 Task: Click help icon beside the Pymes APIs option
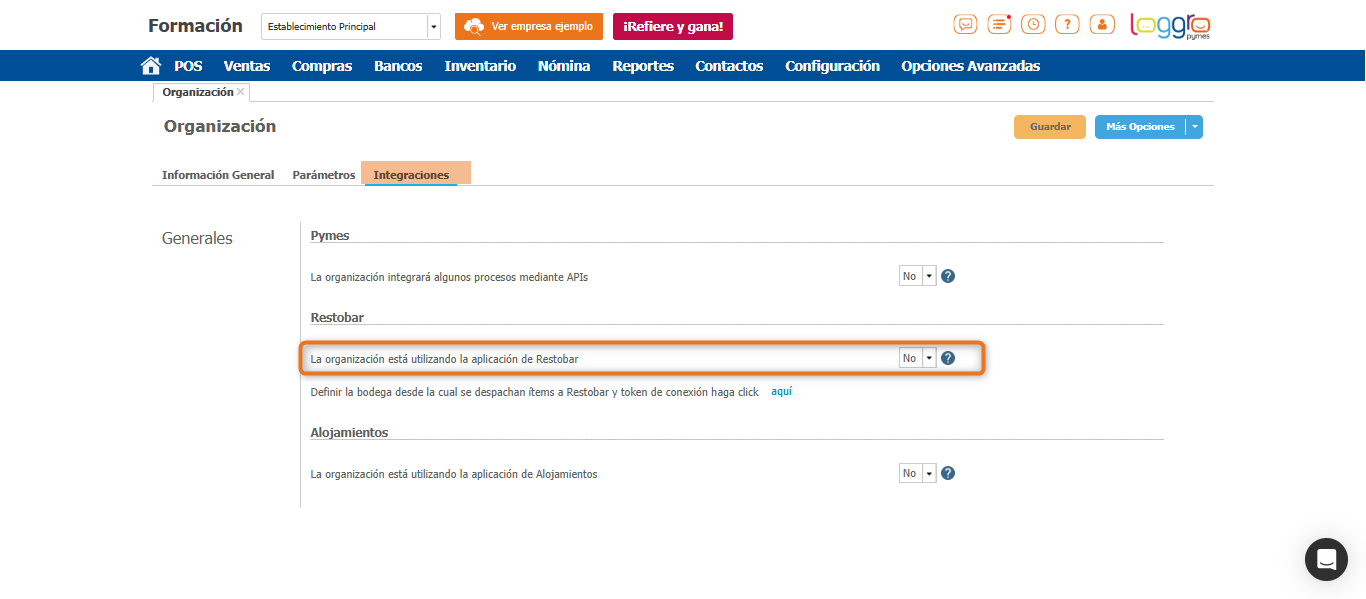click(948, 276)
